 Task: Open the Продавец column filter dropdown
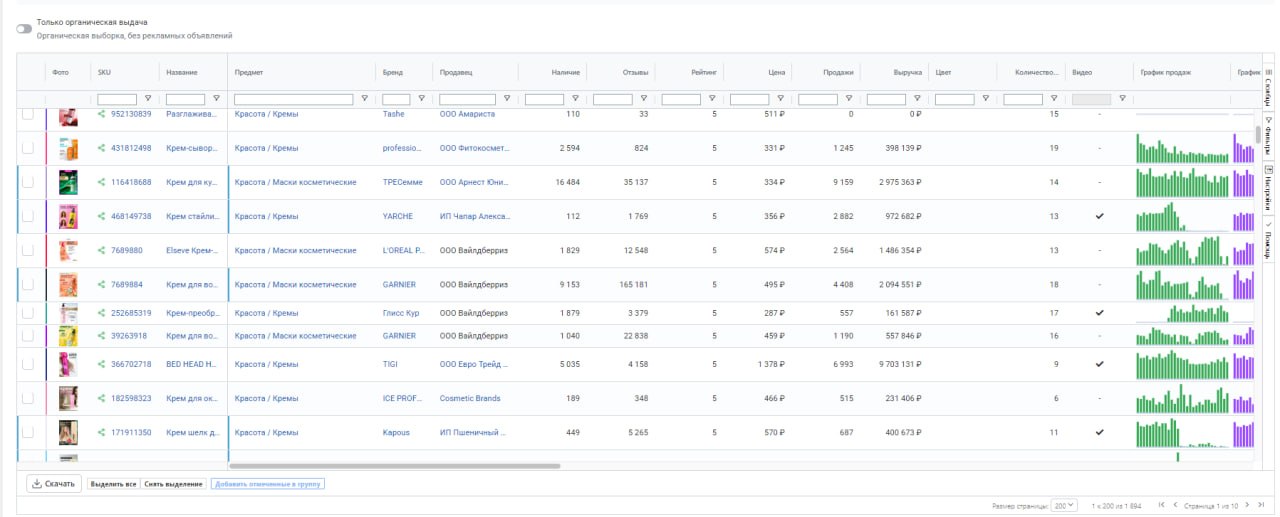507,98
